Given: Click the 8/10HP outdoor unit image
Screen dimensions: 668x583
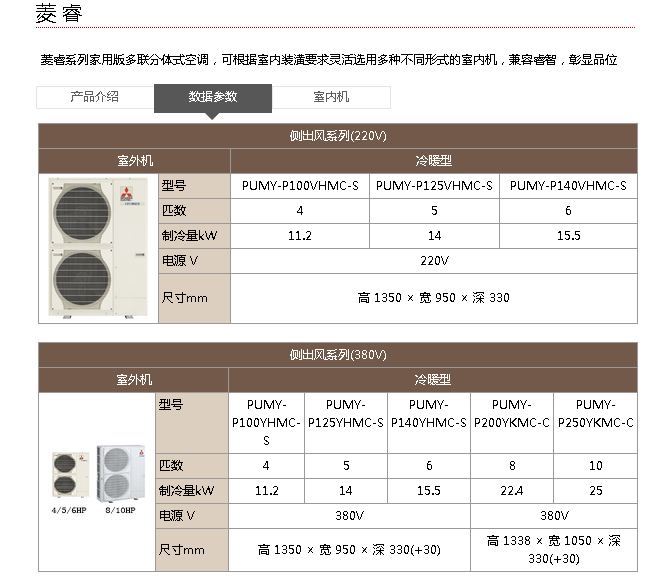Looking at the screenshot, I should pos(121,473).
